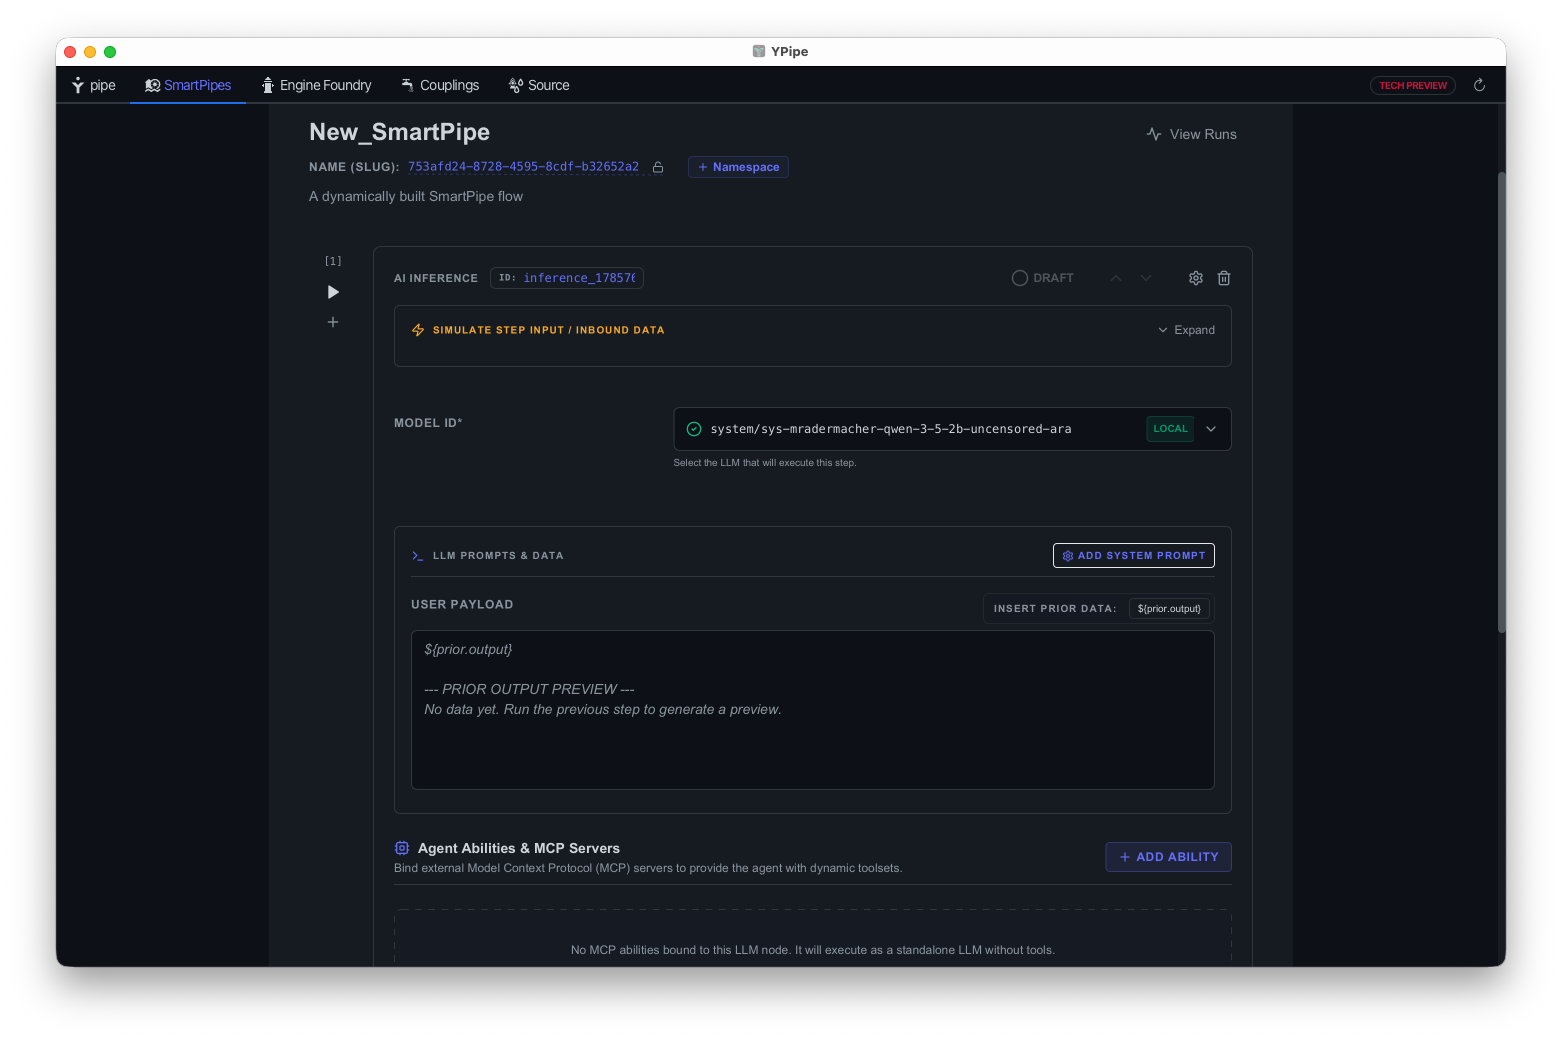Open the Couplings tab
This screenshot has width=1562, height=1041.
440,85
